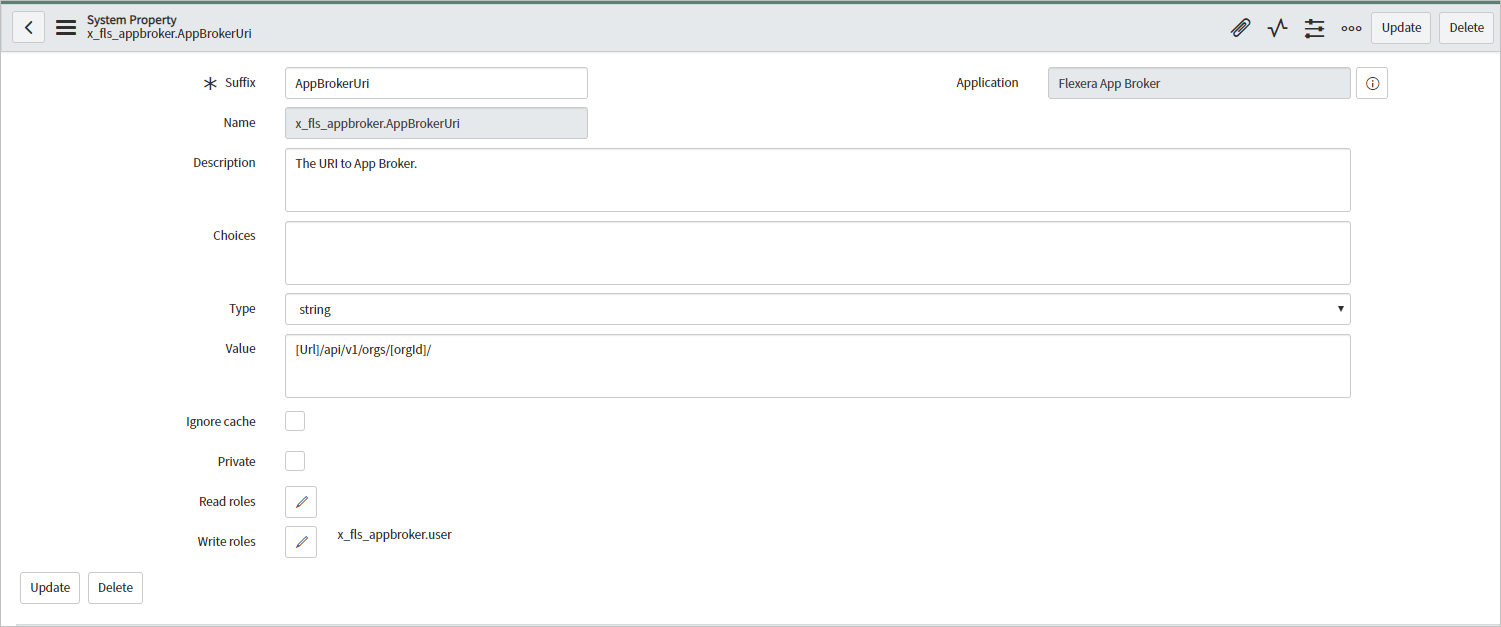Toggle the Private checkbox
1501x627 pixels.
pyautogui.click(x=295, y=461)
